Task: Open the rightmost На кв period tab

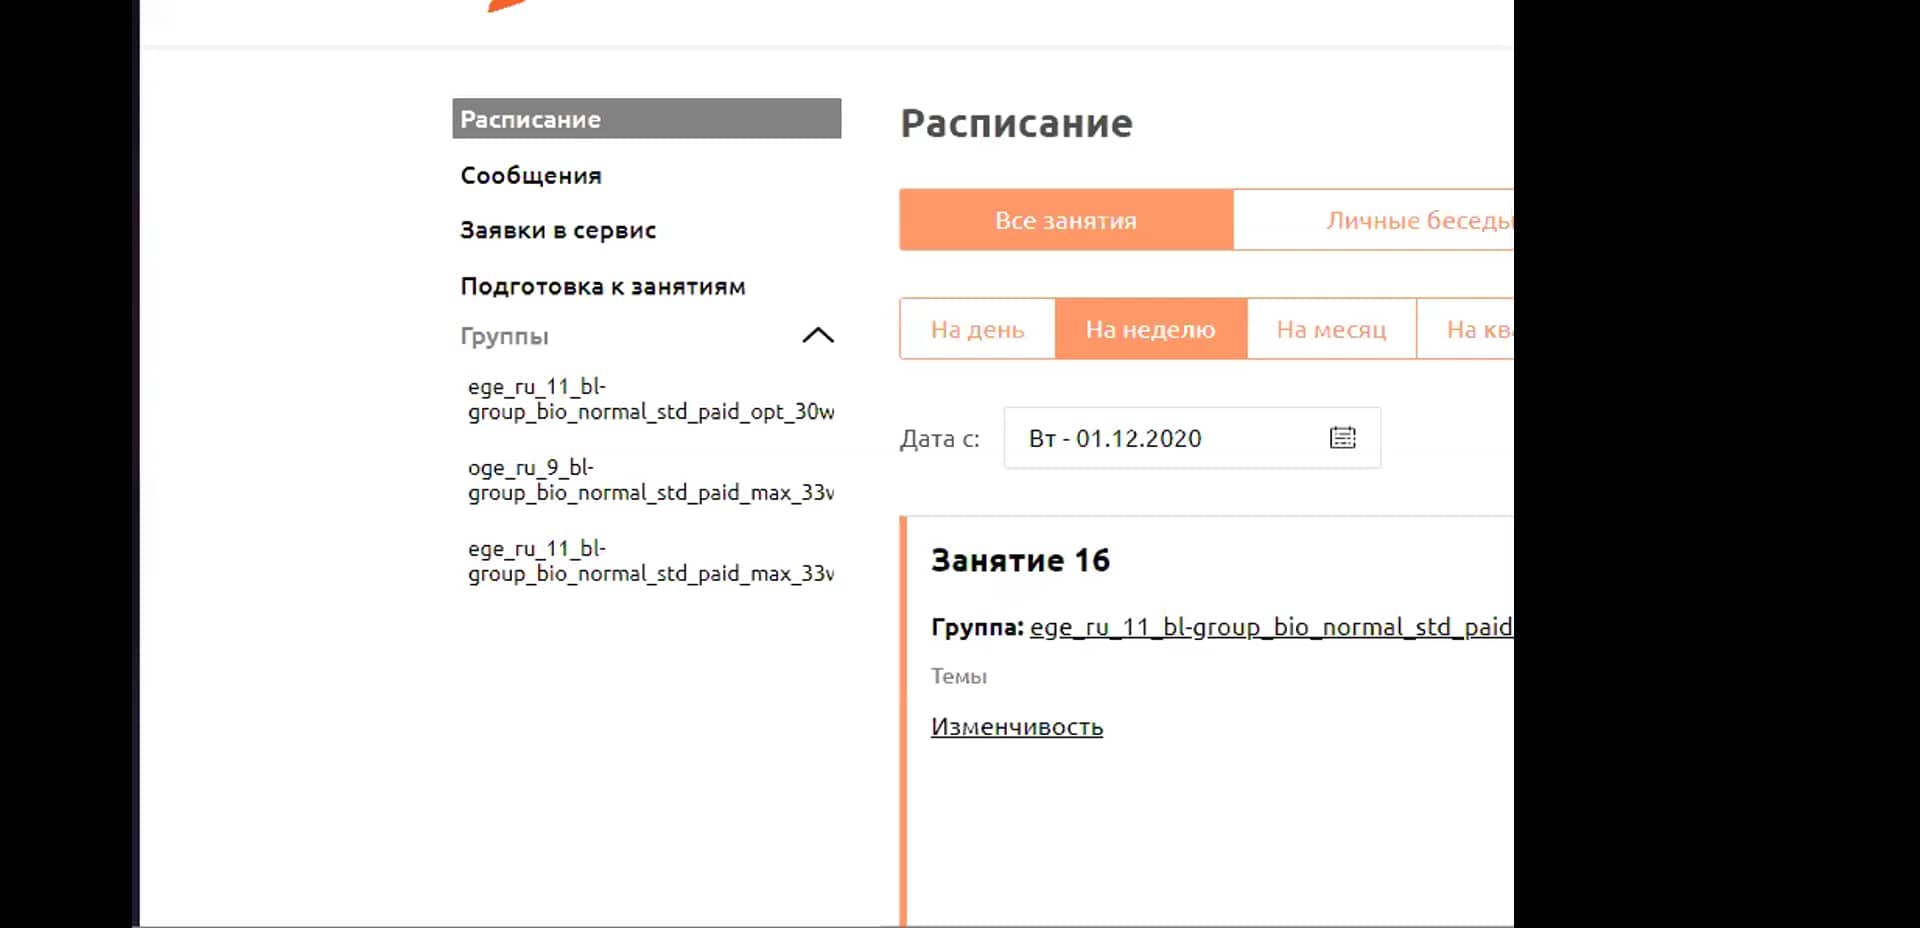Action: (1478, 329)
